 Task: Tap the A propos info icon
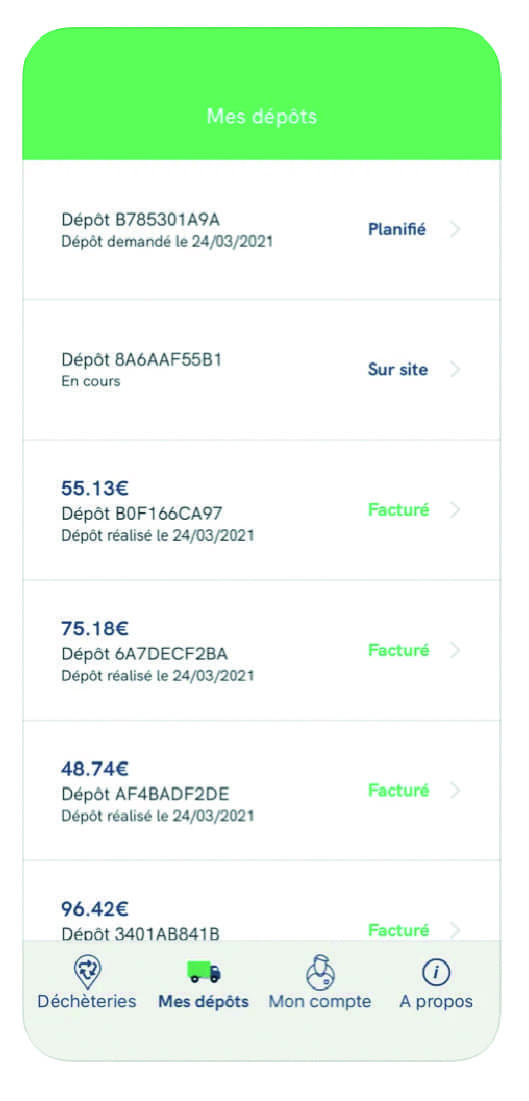point(436,973)
